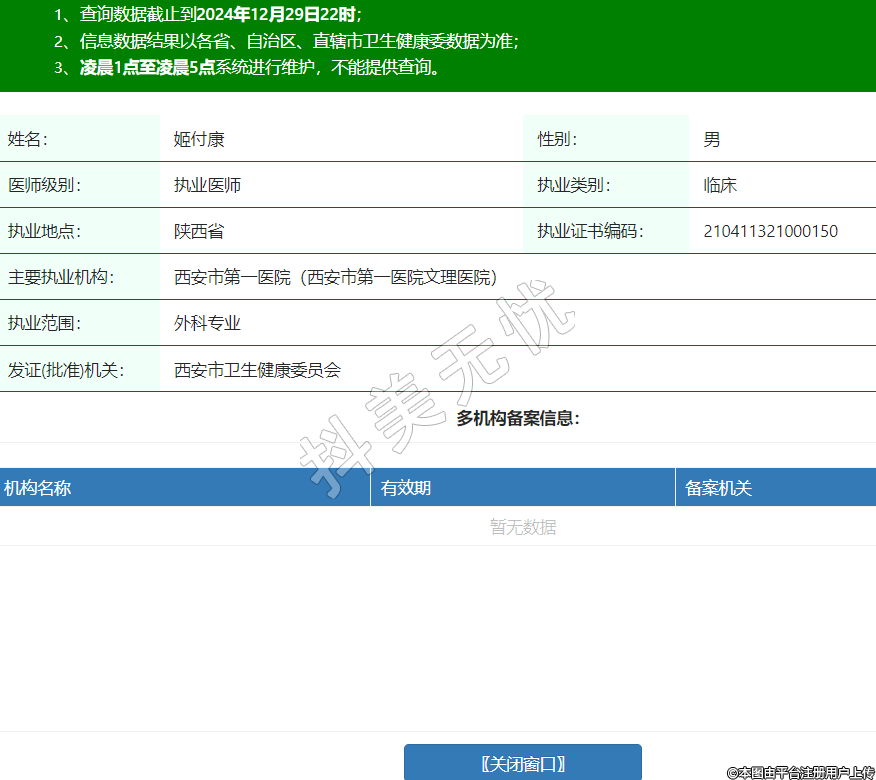The height and width of the screenshot is (780, 876).
Task: Click the name value next to 姓名
Action: point(199,139)
